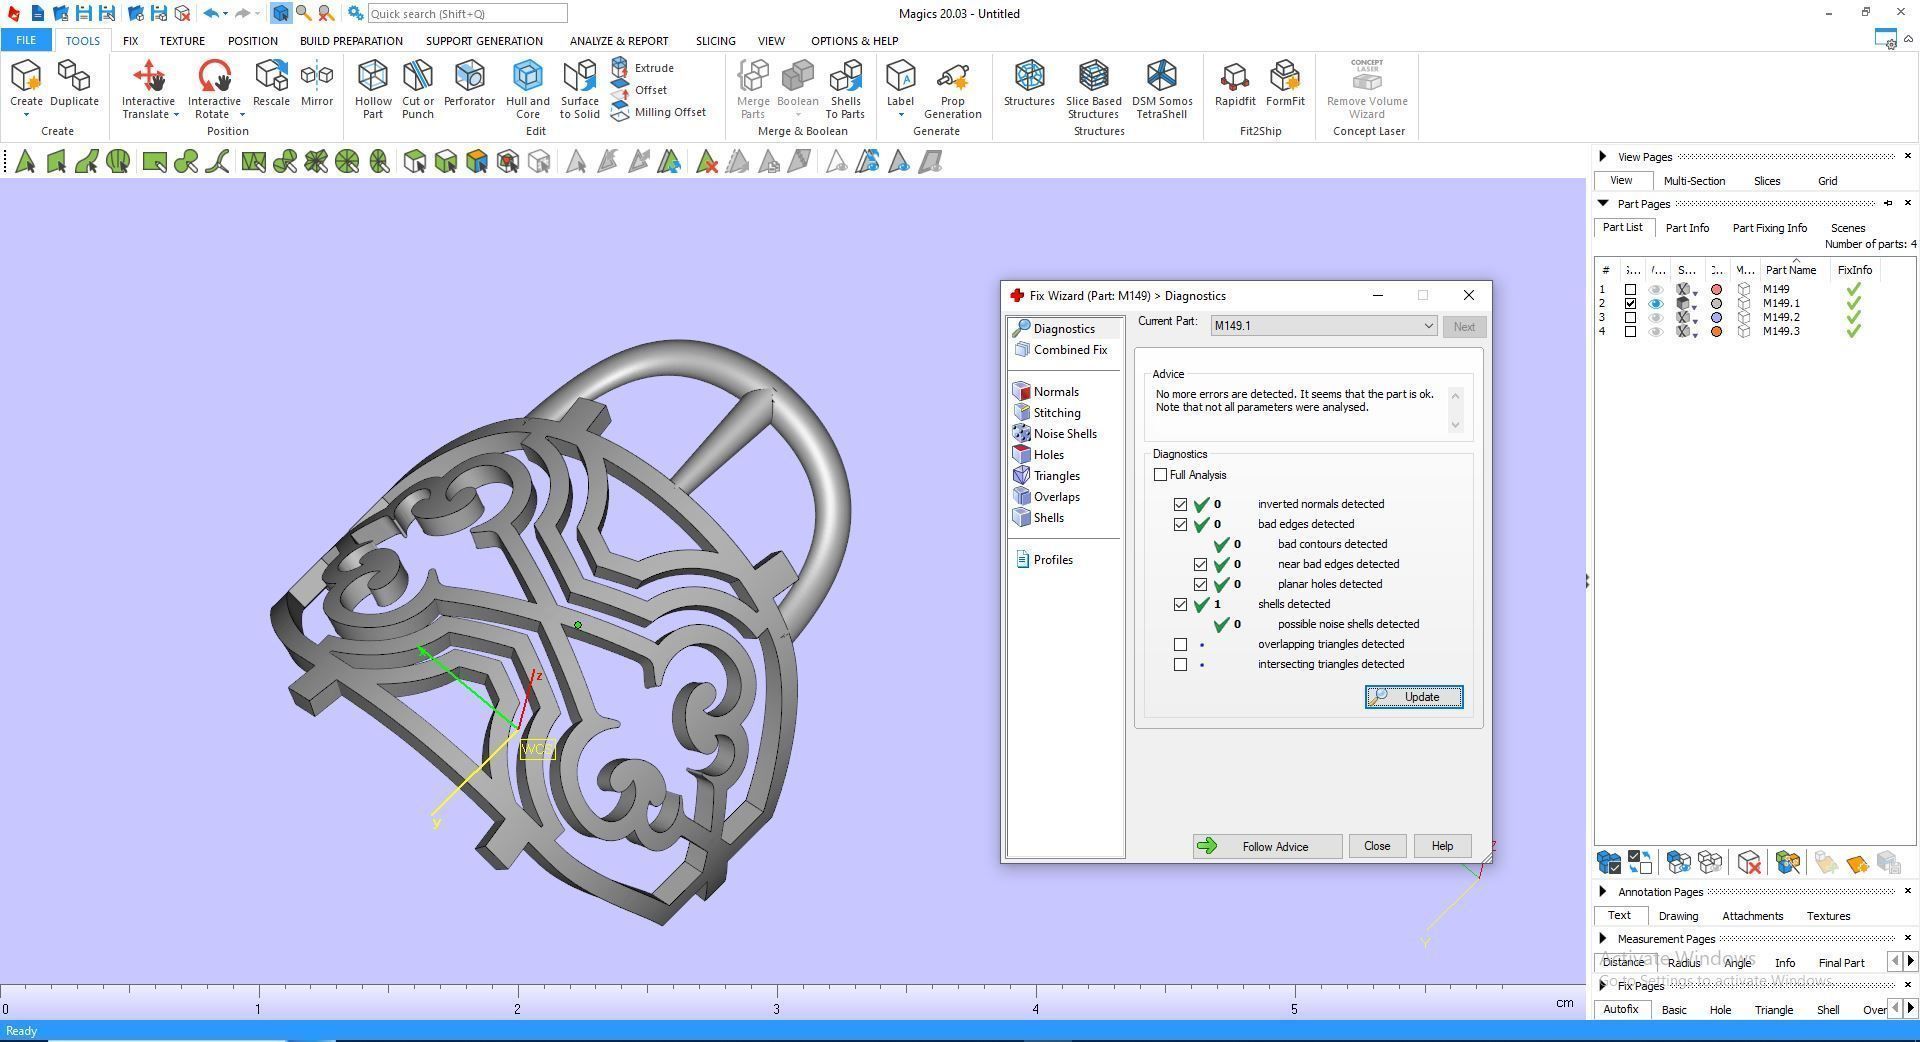
Task: Switch to the Multi-Section tab
Action: coord(1694,181)
